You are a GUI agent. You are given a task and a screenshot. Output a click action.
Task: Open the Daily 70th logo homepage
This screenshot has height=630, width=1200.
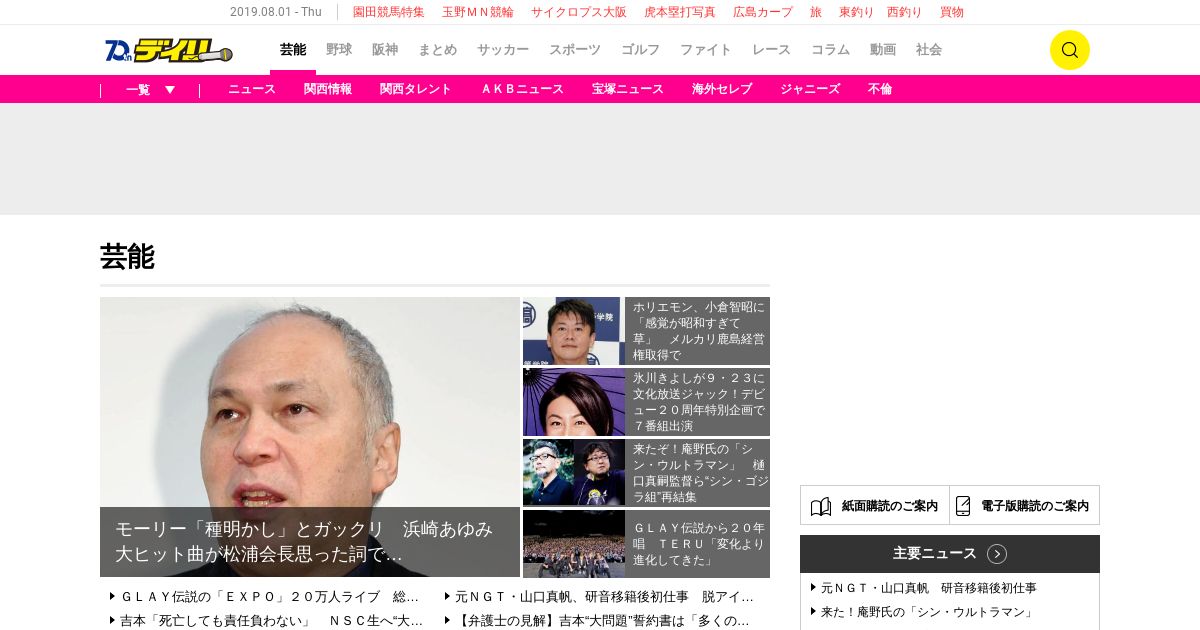(x=168, y=50)
